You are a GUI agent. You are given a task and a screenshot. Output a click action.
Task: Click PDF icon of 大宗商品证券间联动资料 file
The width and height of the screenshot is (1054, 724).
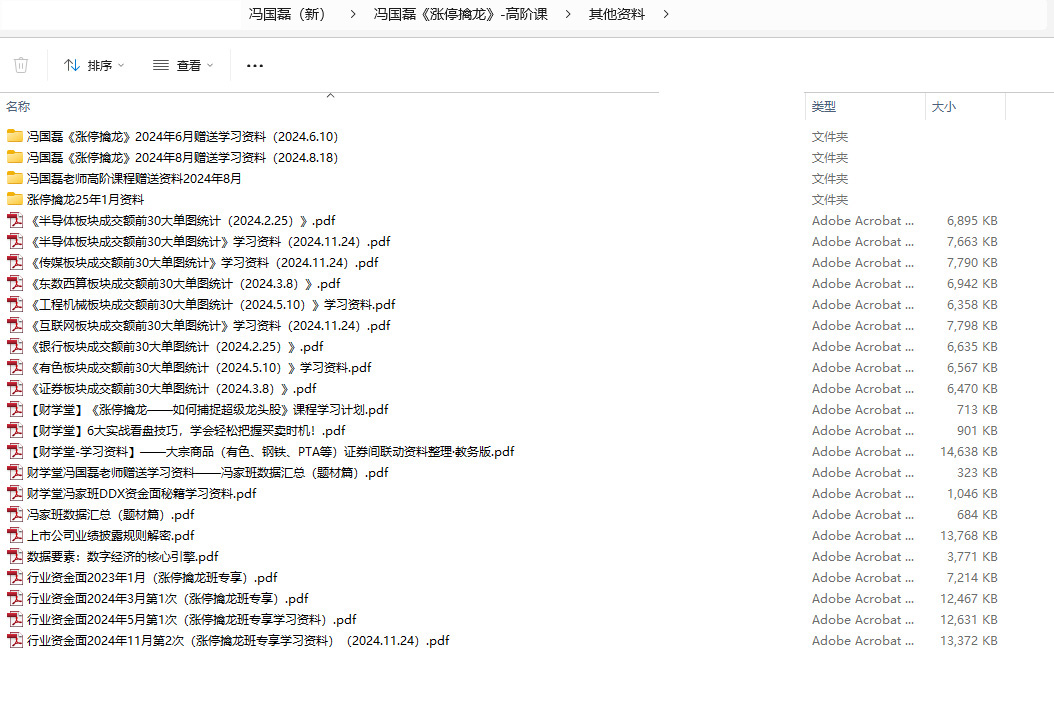[15, 451]
